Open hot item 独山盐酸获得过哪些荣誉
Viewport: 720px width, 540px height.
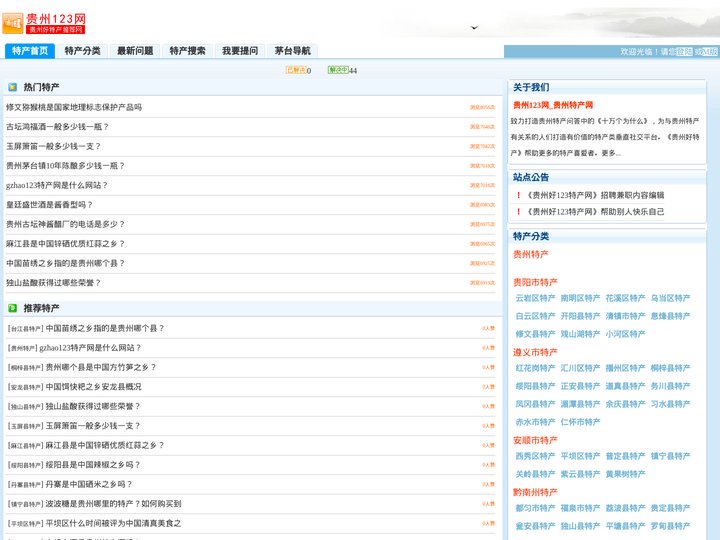53,283
